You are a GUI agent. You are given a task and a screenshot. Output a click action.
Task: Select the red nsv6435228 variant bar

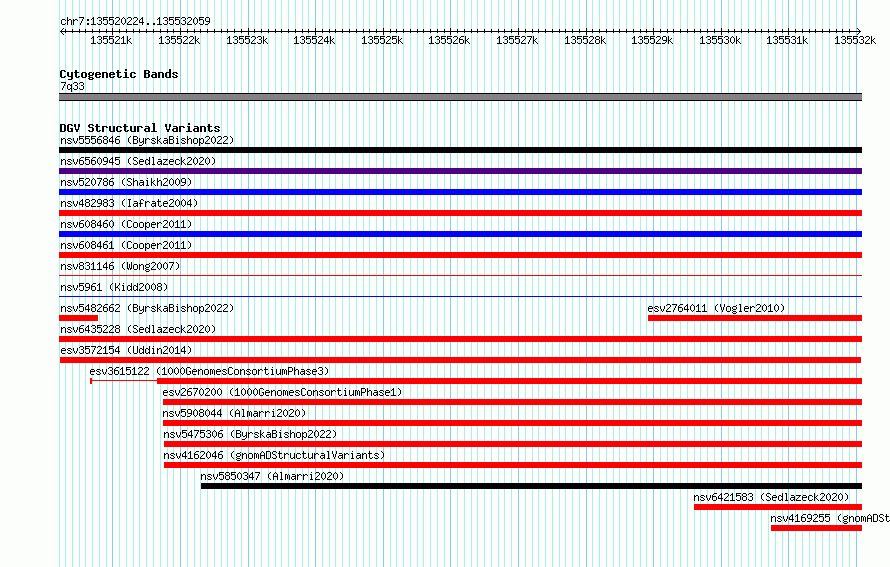[460, 339]
